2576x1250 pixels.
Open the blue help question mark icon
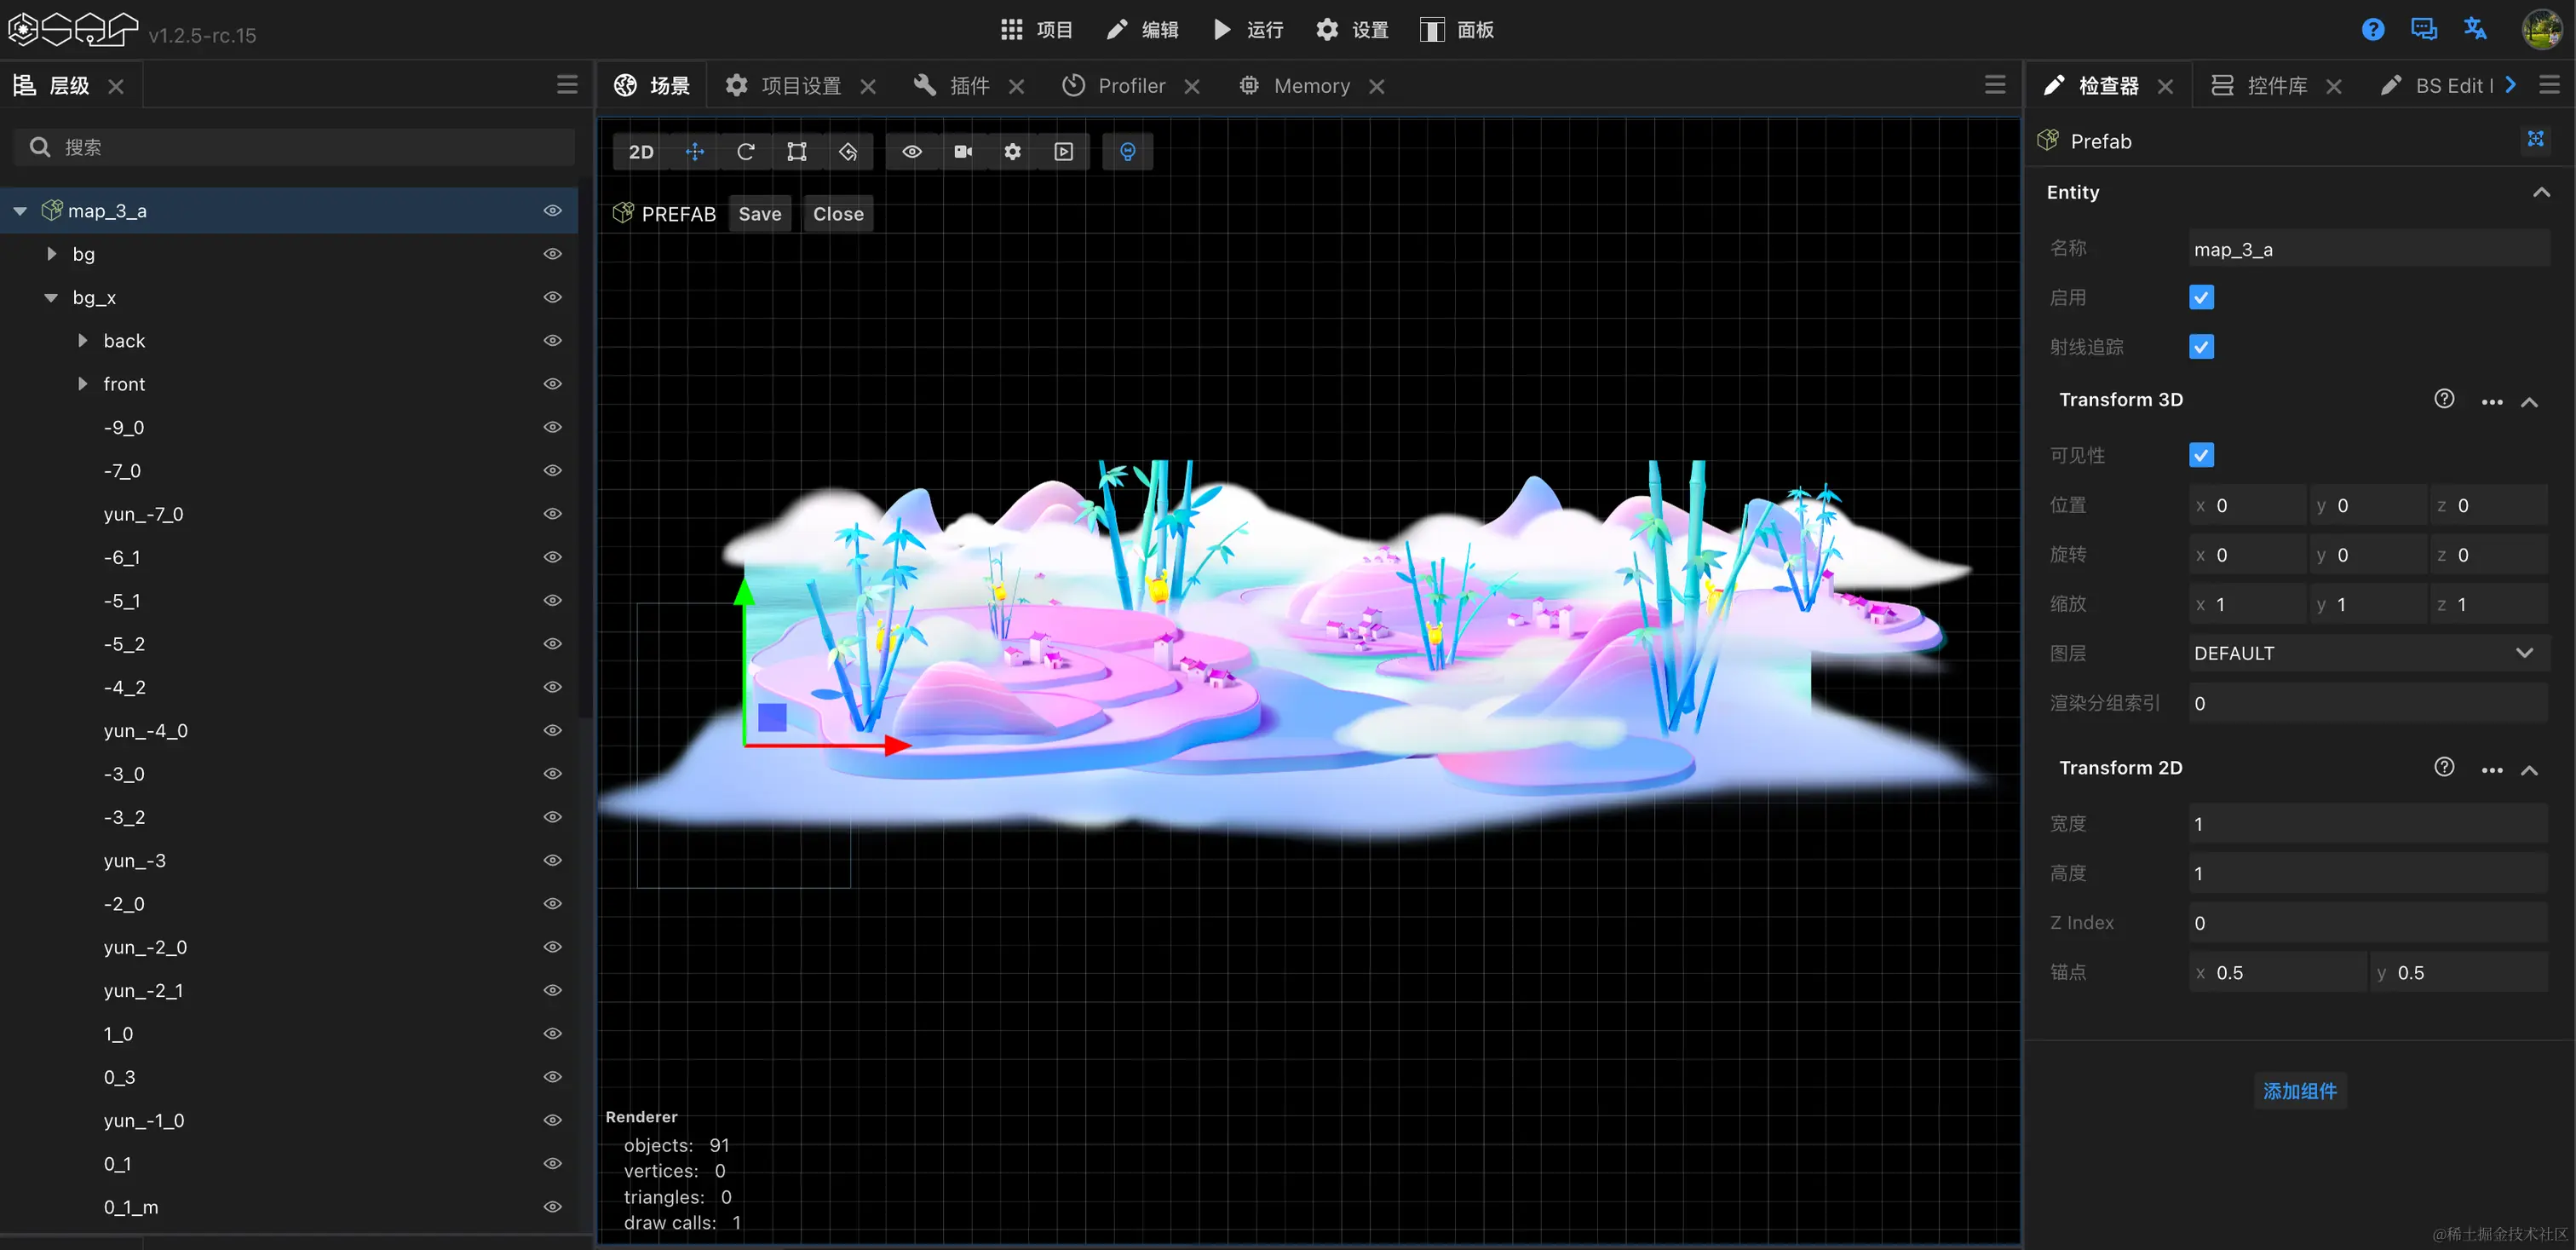(2372, 29)
